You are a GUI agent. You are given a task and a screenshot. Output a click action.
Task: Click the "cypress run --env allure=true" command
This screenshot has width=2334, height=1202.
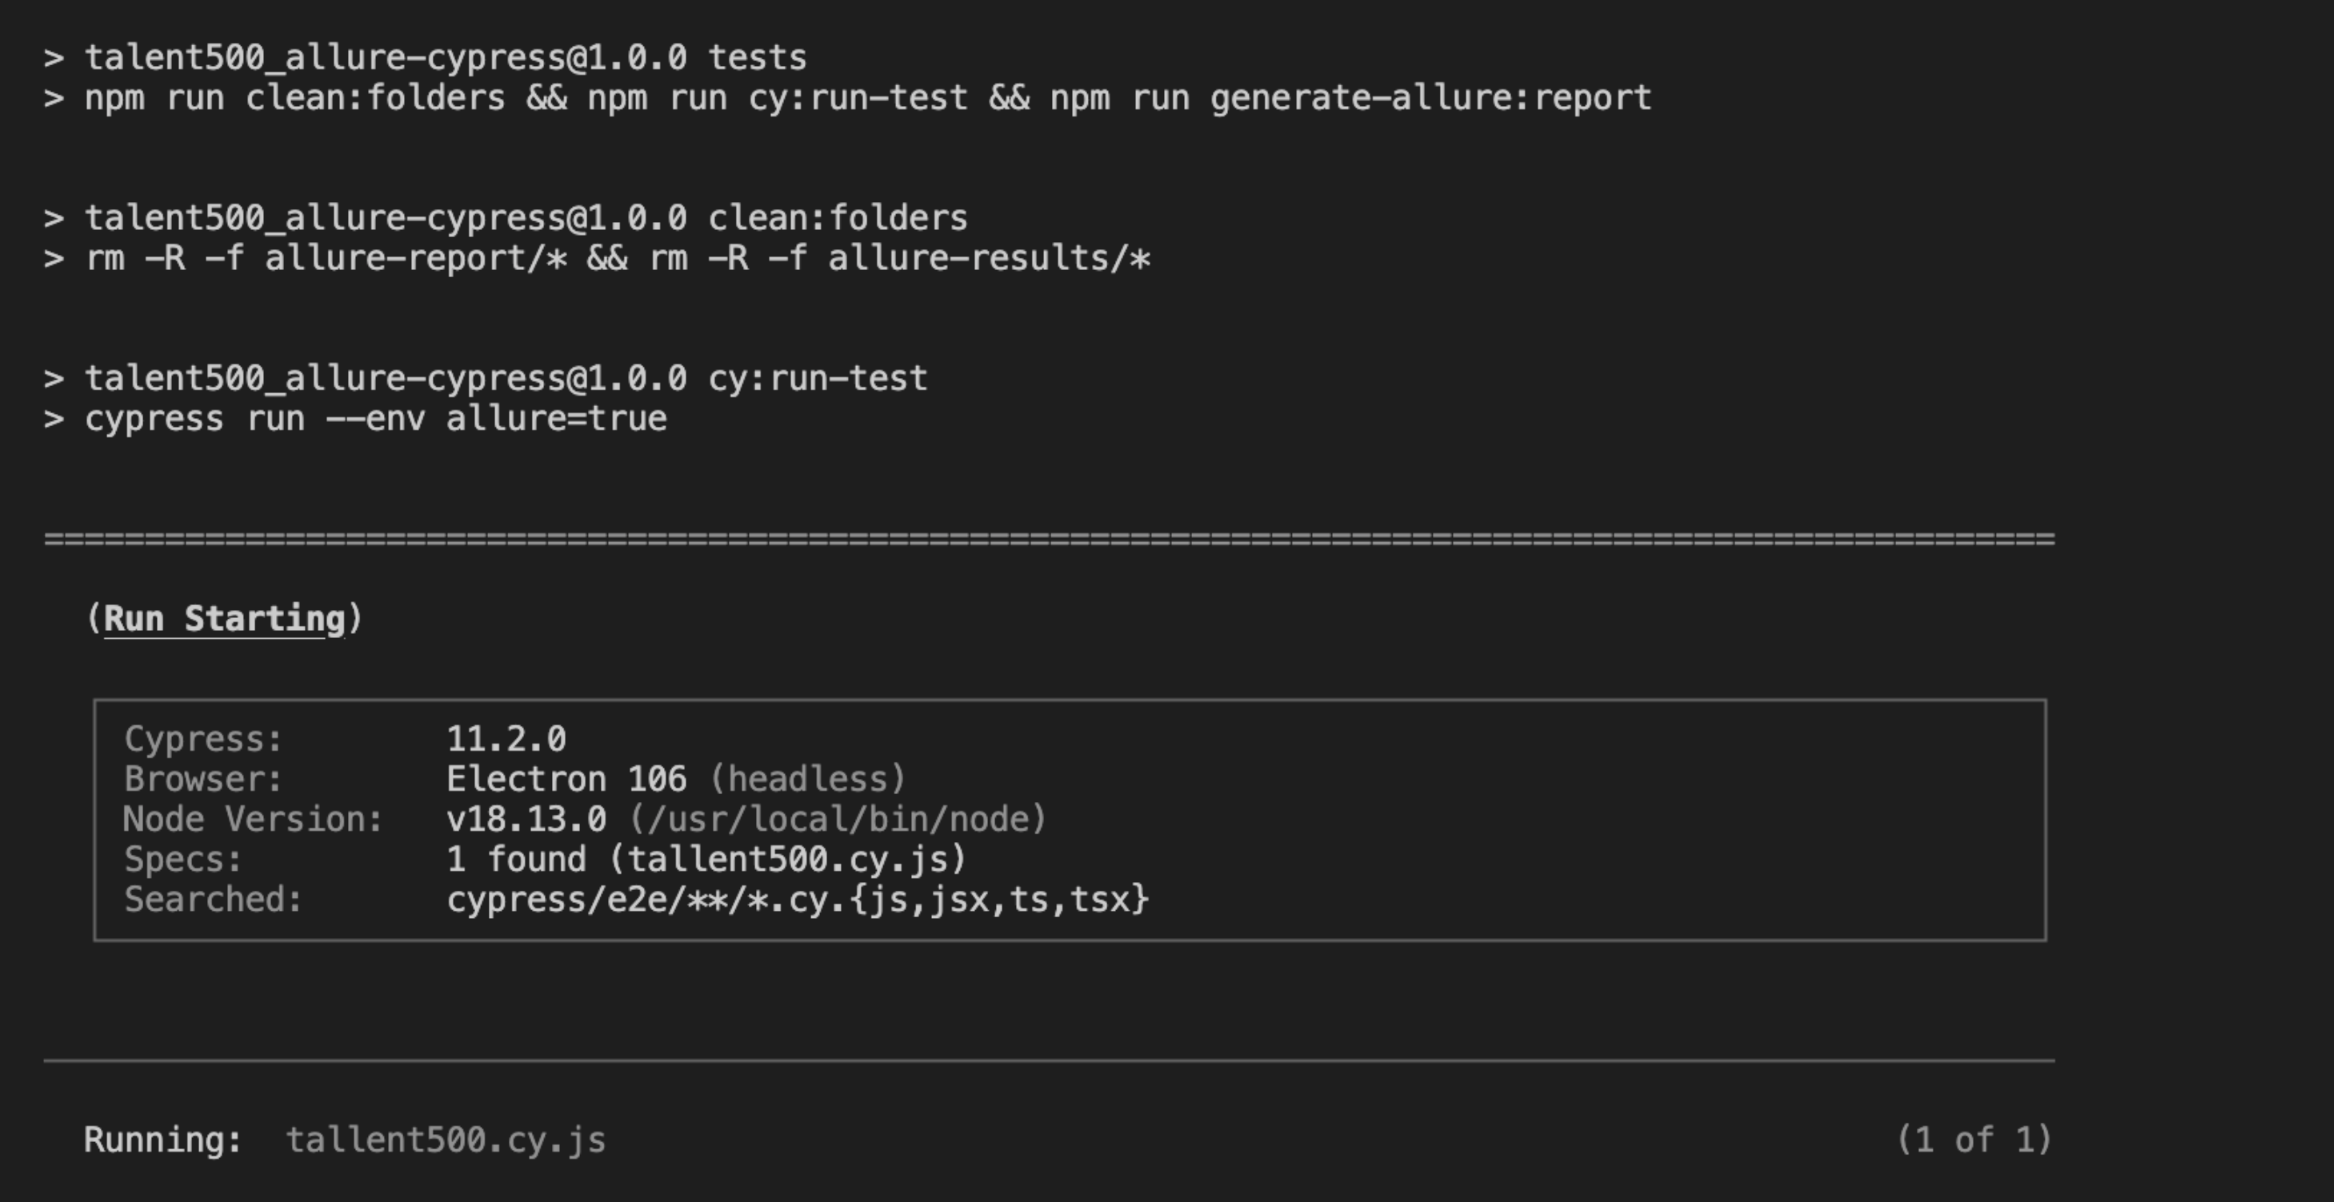tap(375, 419)
